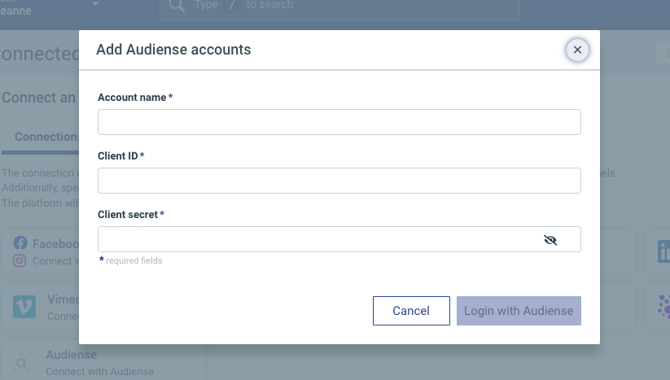Toggle Client secret visibility eye icon
The width and height of the screenshot is (670, 380).
pyautogui.click(x=550, y=240)
